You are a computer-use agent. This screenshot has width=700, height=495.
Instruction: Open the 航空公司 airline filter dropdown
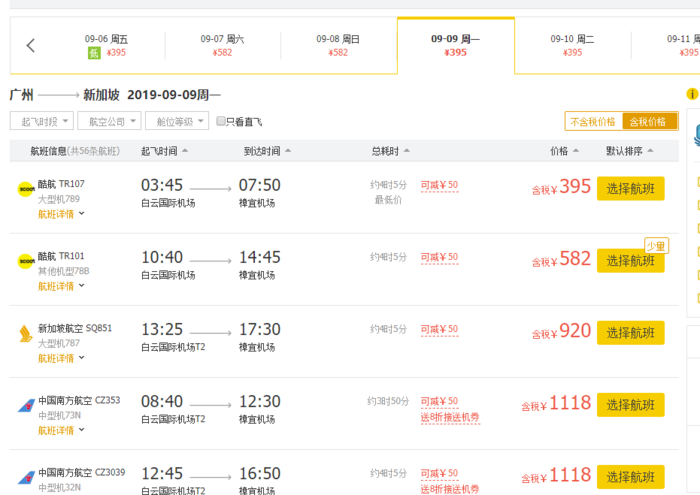tap(109, 121)
